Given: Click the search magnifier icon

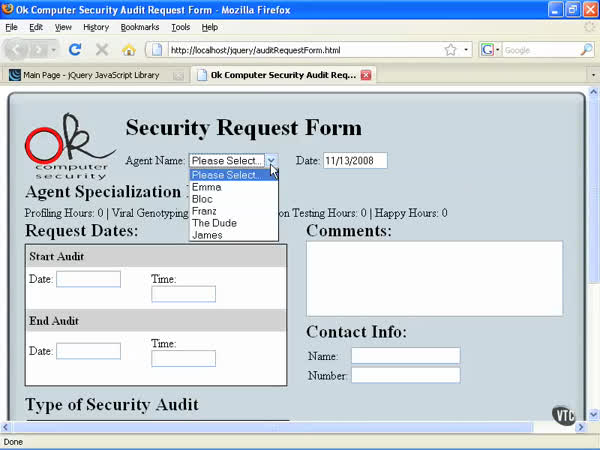Looking at the screenshot, I should click(587, 49).
